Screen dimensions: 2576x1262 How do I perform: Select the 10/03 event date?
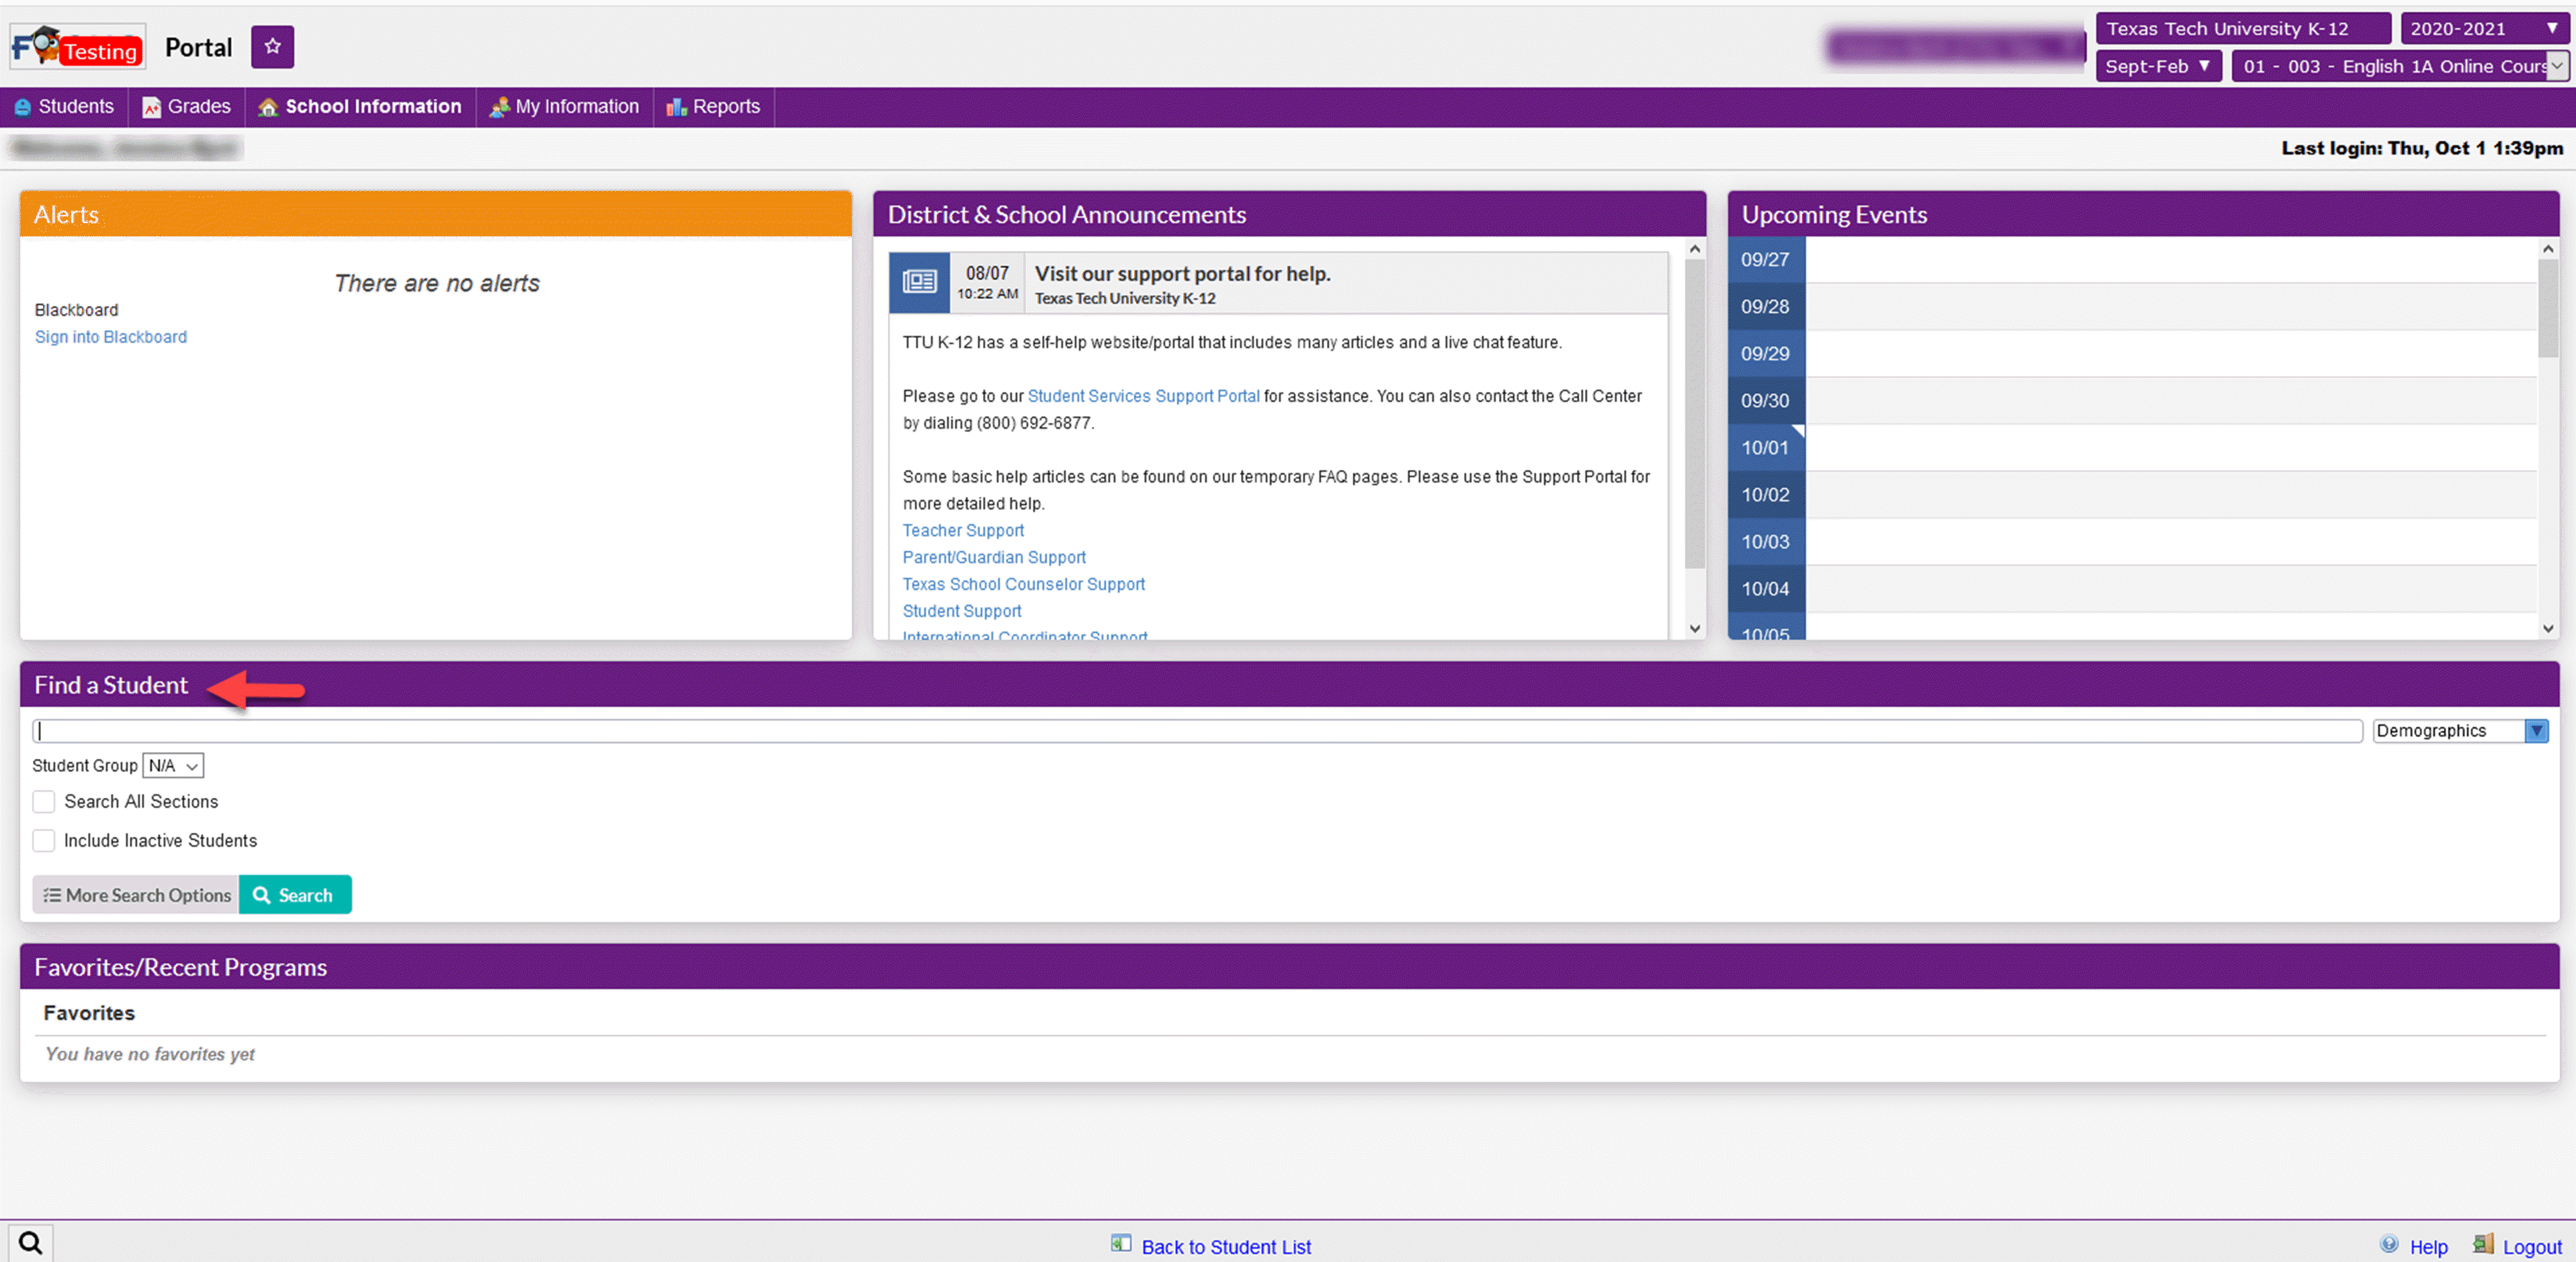1766,542
